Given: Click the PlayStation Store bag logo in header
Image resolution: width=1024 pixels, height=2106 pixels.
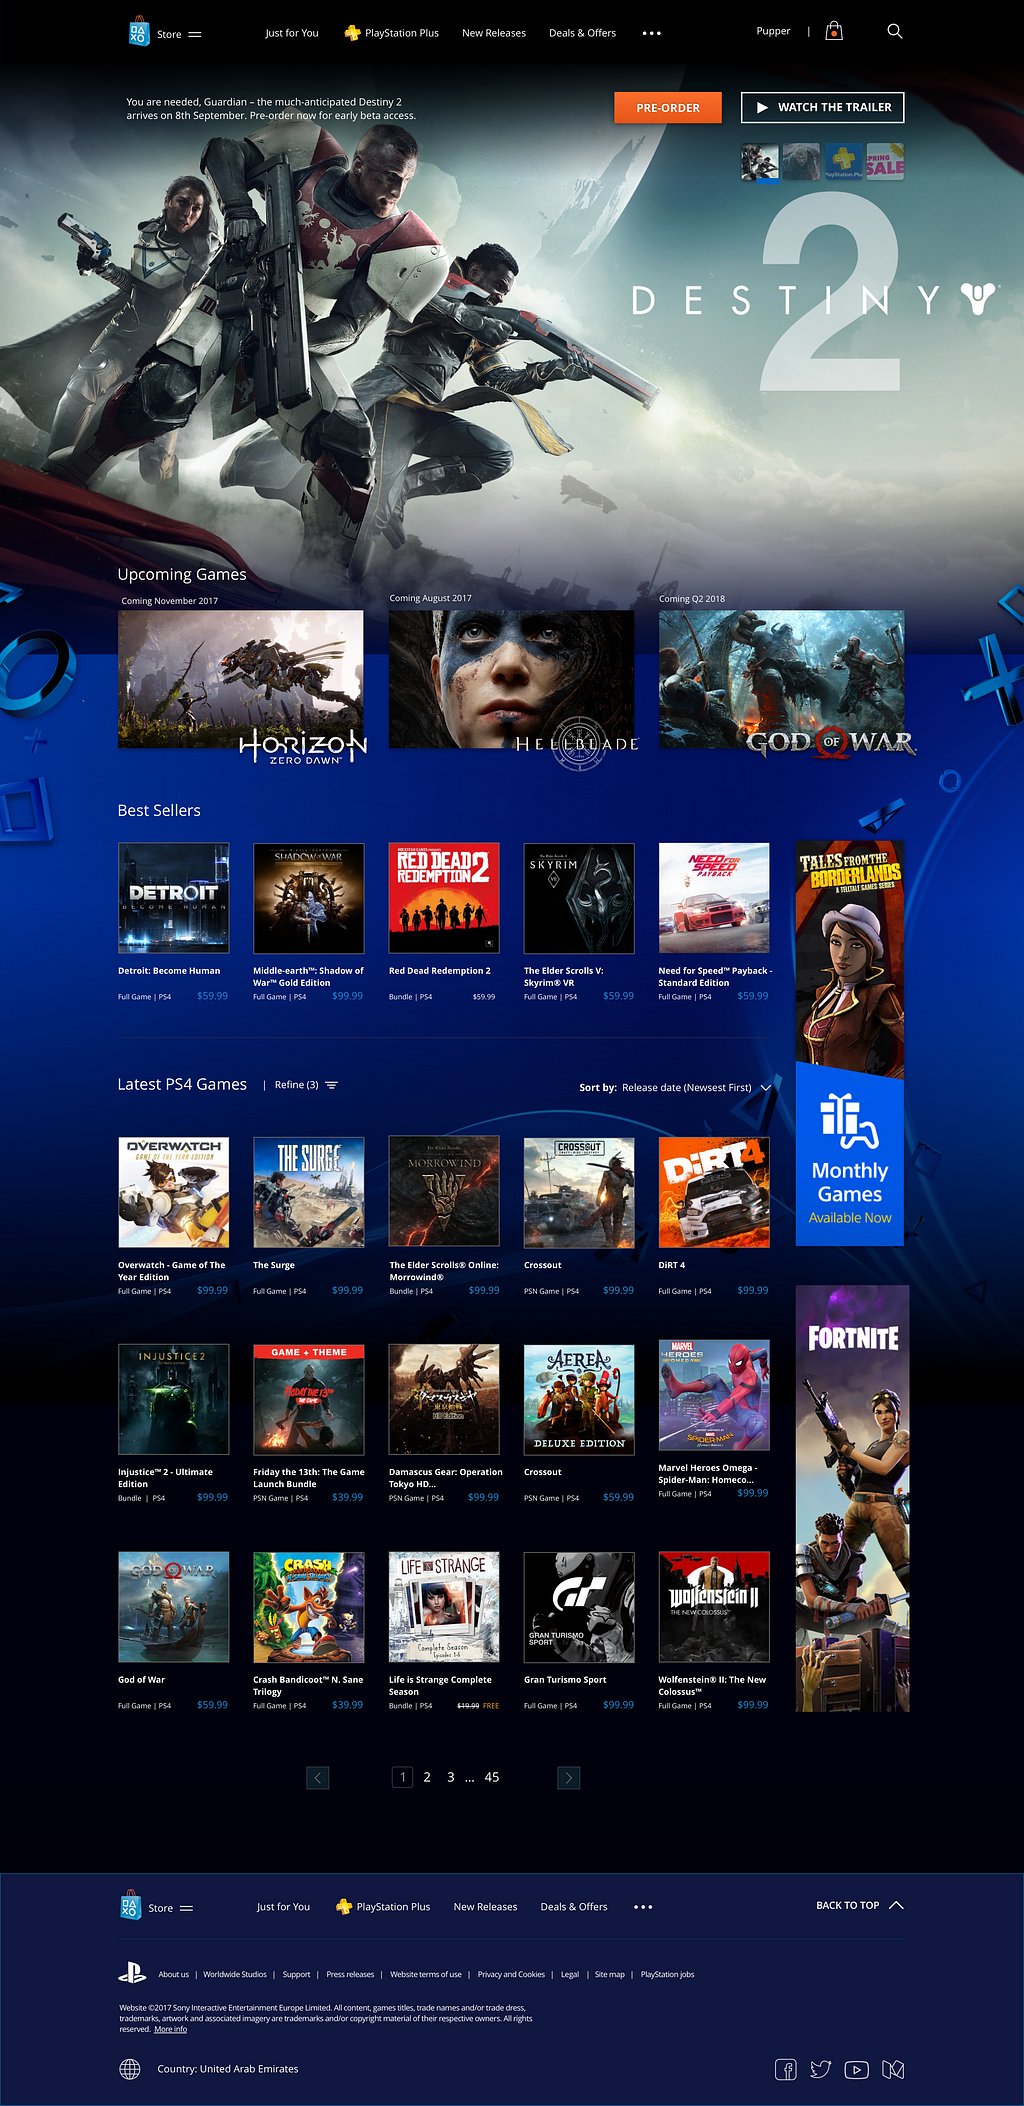Looking at the screenshot, I should 138,31.
